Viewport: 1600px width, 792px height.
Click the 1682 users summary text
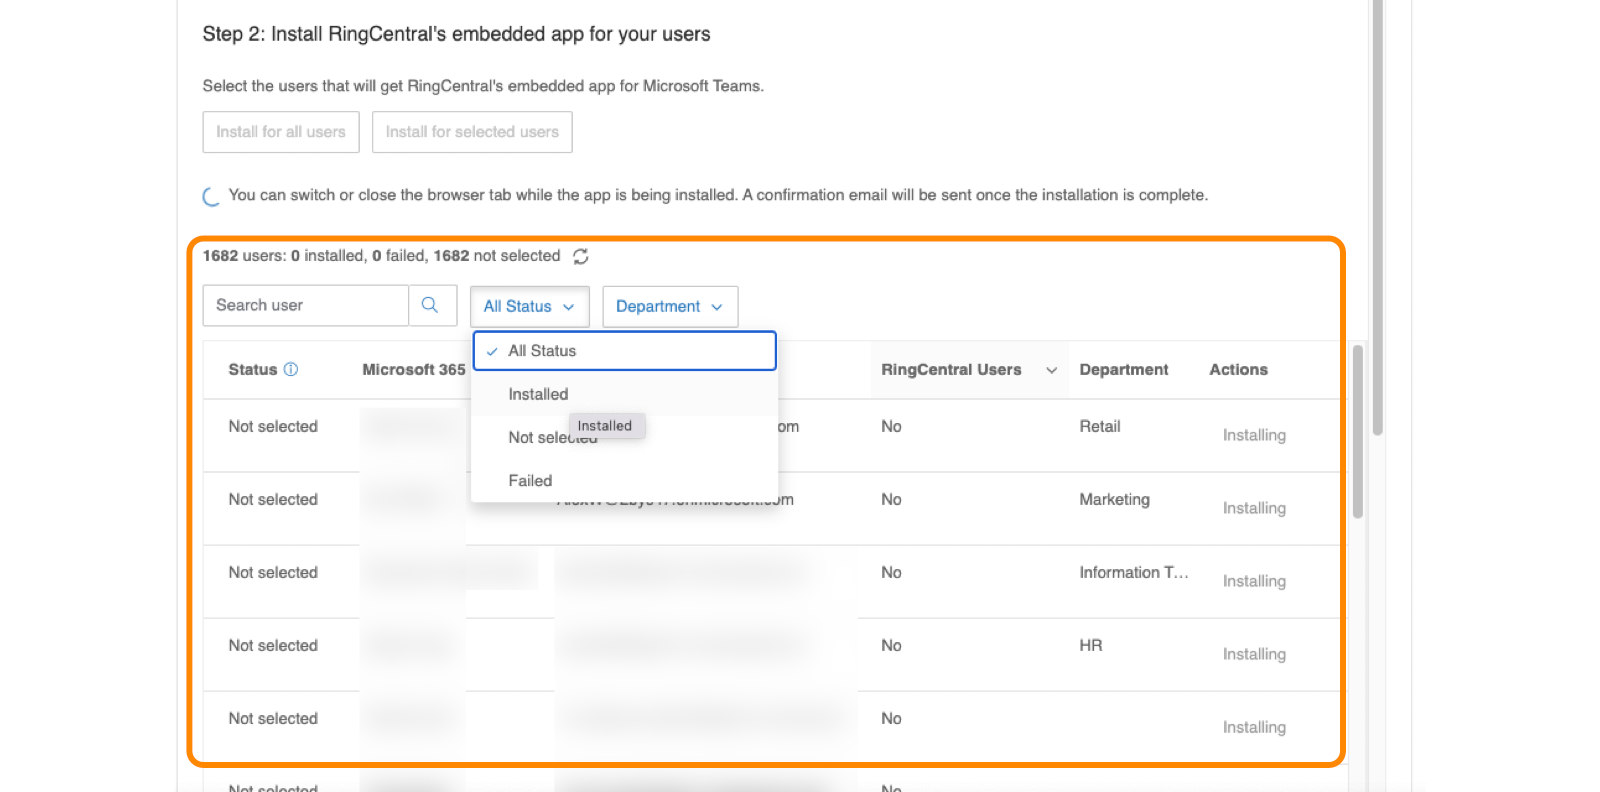tap(381, 256)
